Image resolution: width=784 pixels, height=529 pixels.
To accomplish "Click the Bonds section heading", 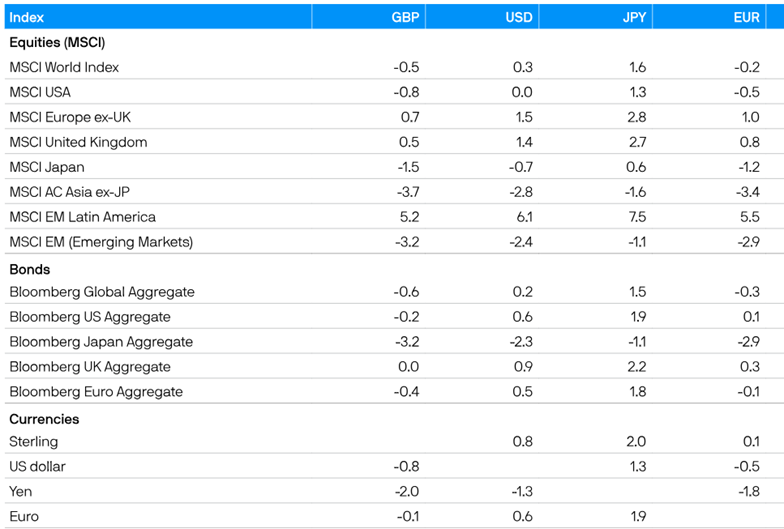I will click(29, 269).
